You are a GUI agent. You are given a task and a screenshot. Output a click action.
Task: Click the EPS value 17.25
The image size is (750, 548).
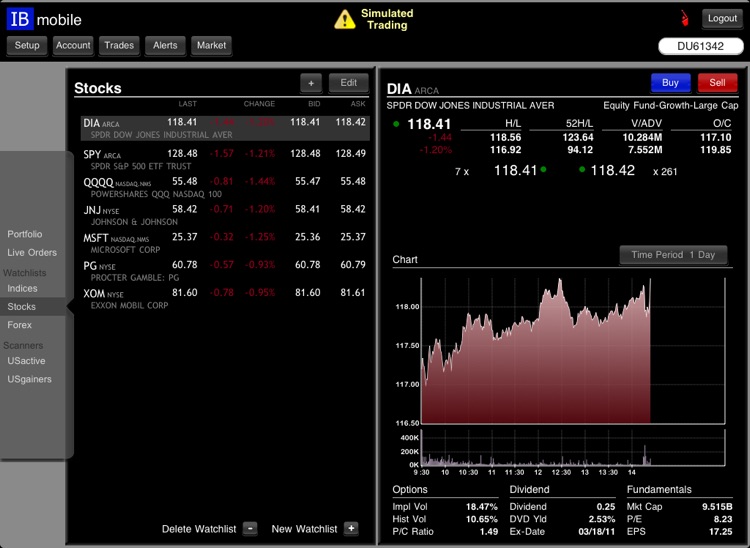coord(720,531)
